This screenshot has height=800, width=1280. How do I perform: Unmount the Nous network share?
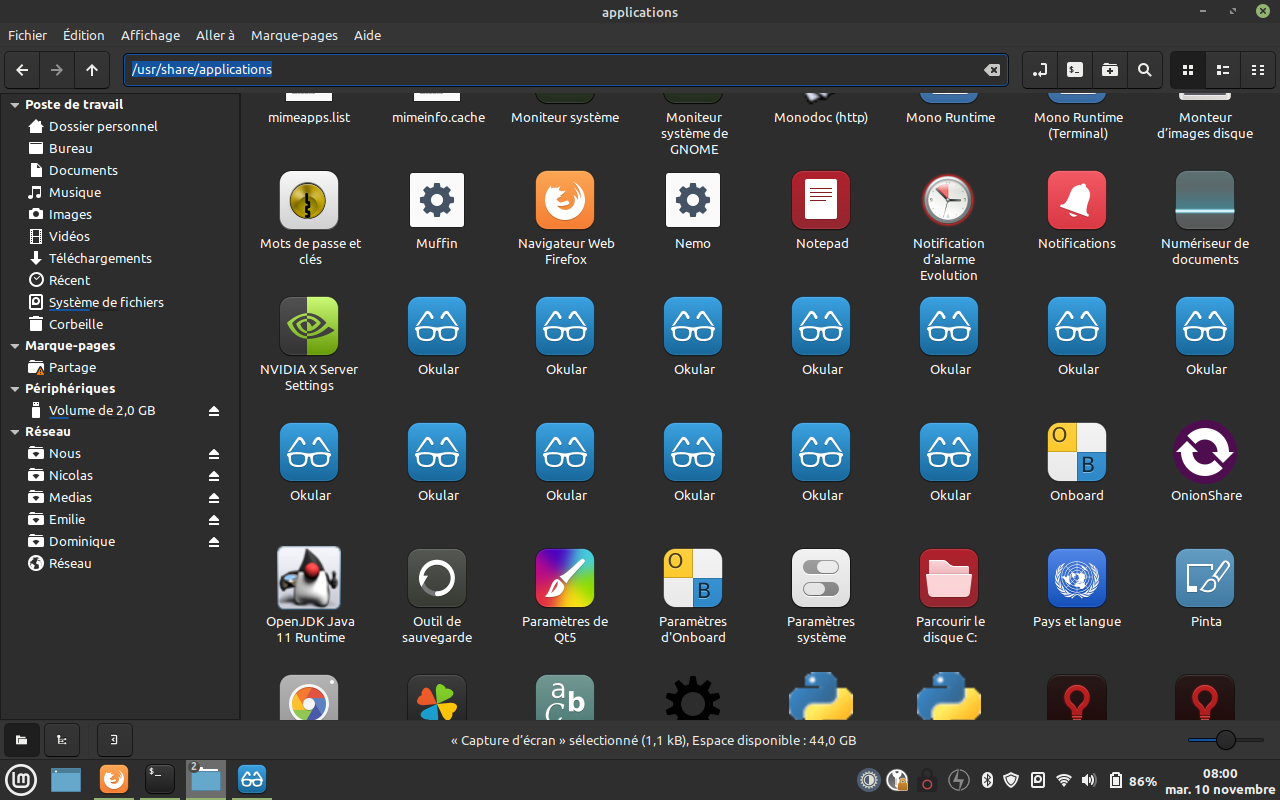213,454
